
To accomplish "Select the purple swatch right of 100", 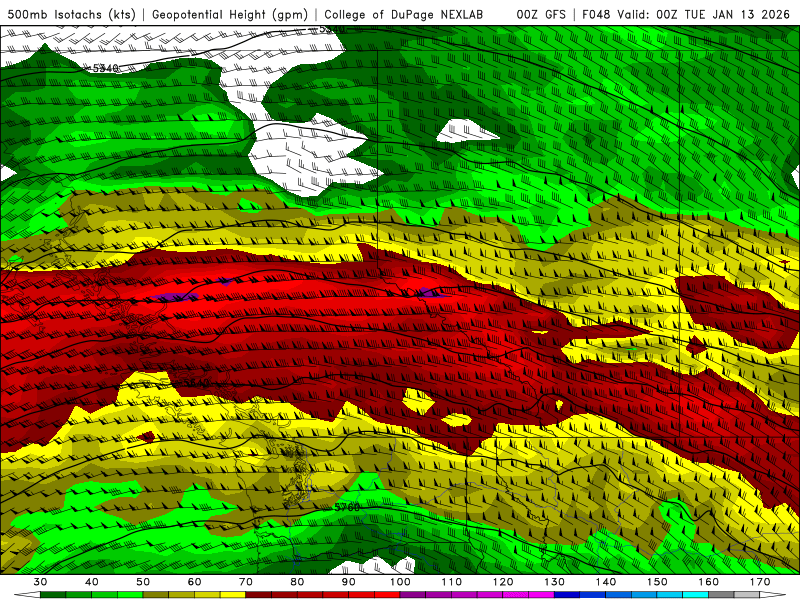I will click(413, 595).
